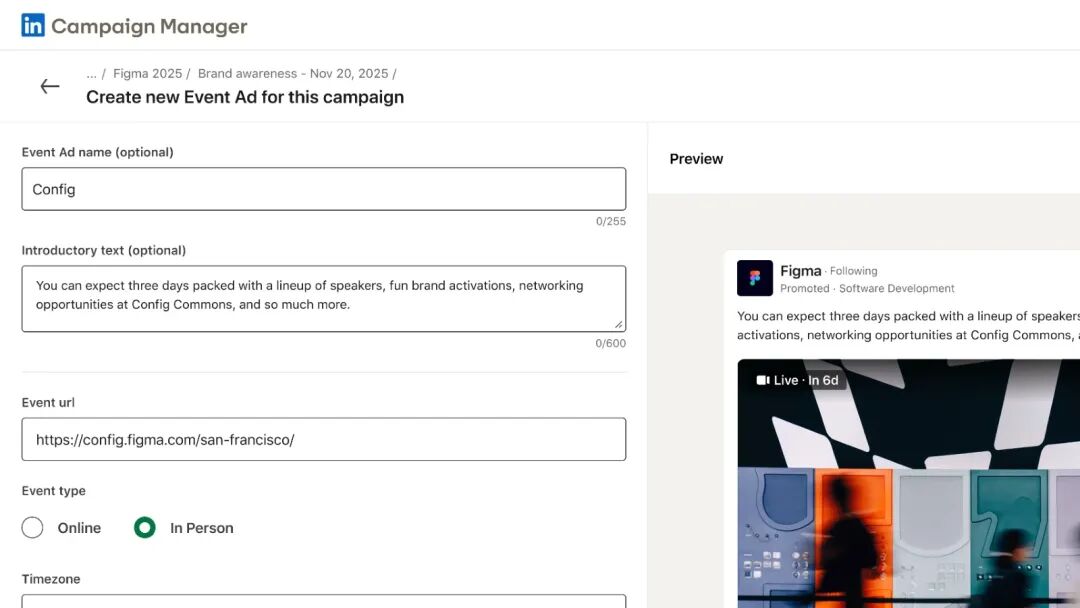Screen dimensions: 1080x608
Task: Click the Figma company logo in preview
Action: (x=754, y=278)
